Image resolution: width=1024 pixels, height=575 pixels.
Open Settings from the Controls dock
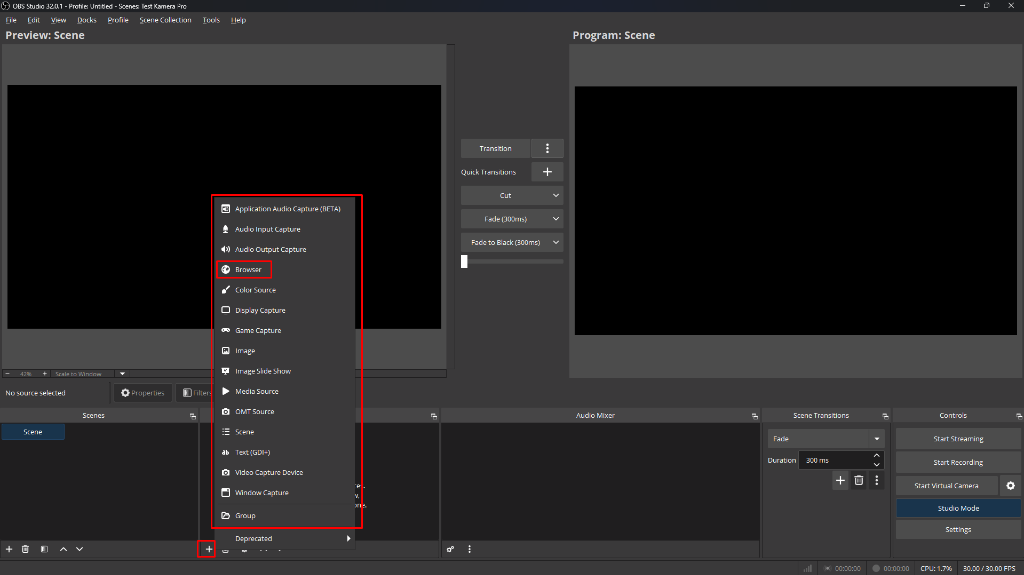958,530
